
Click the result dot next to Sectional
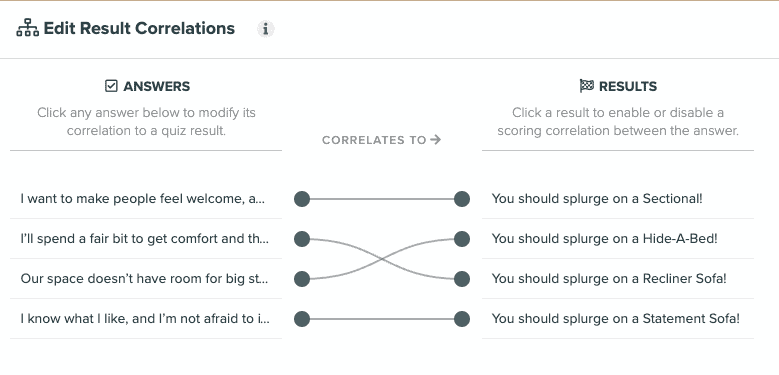coord(462,199)
